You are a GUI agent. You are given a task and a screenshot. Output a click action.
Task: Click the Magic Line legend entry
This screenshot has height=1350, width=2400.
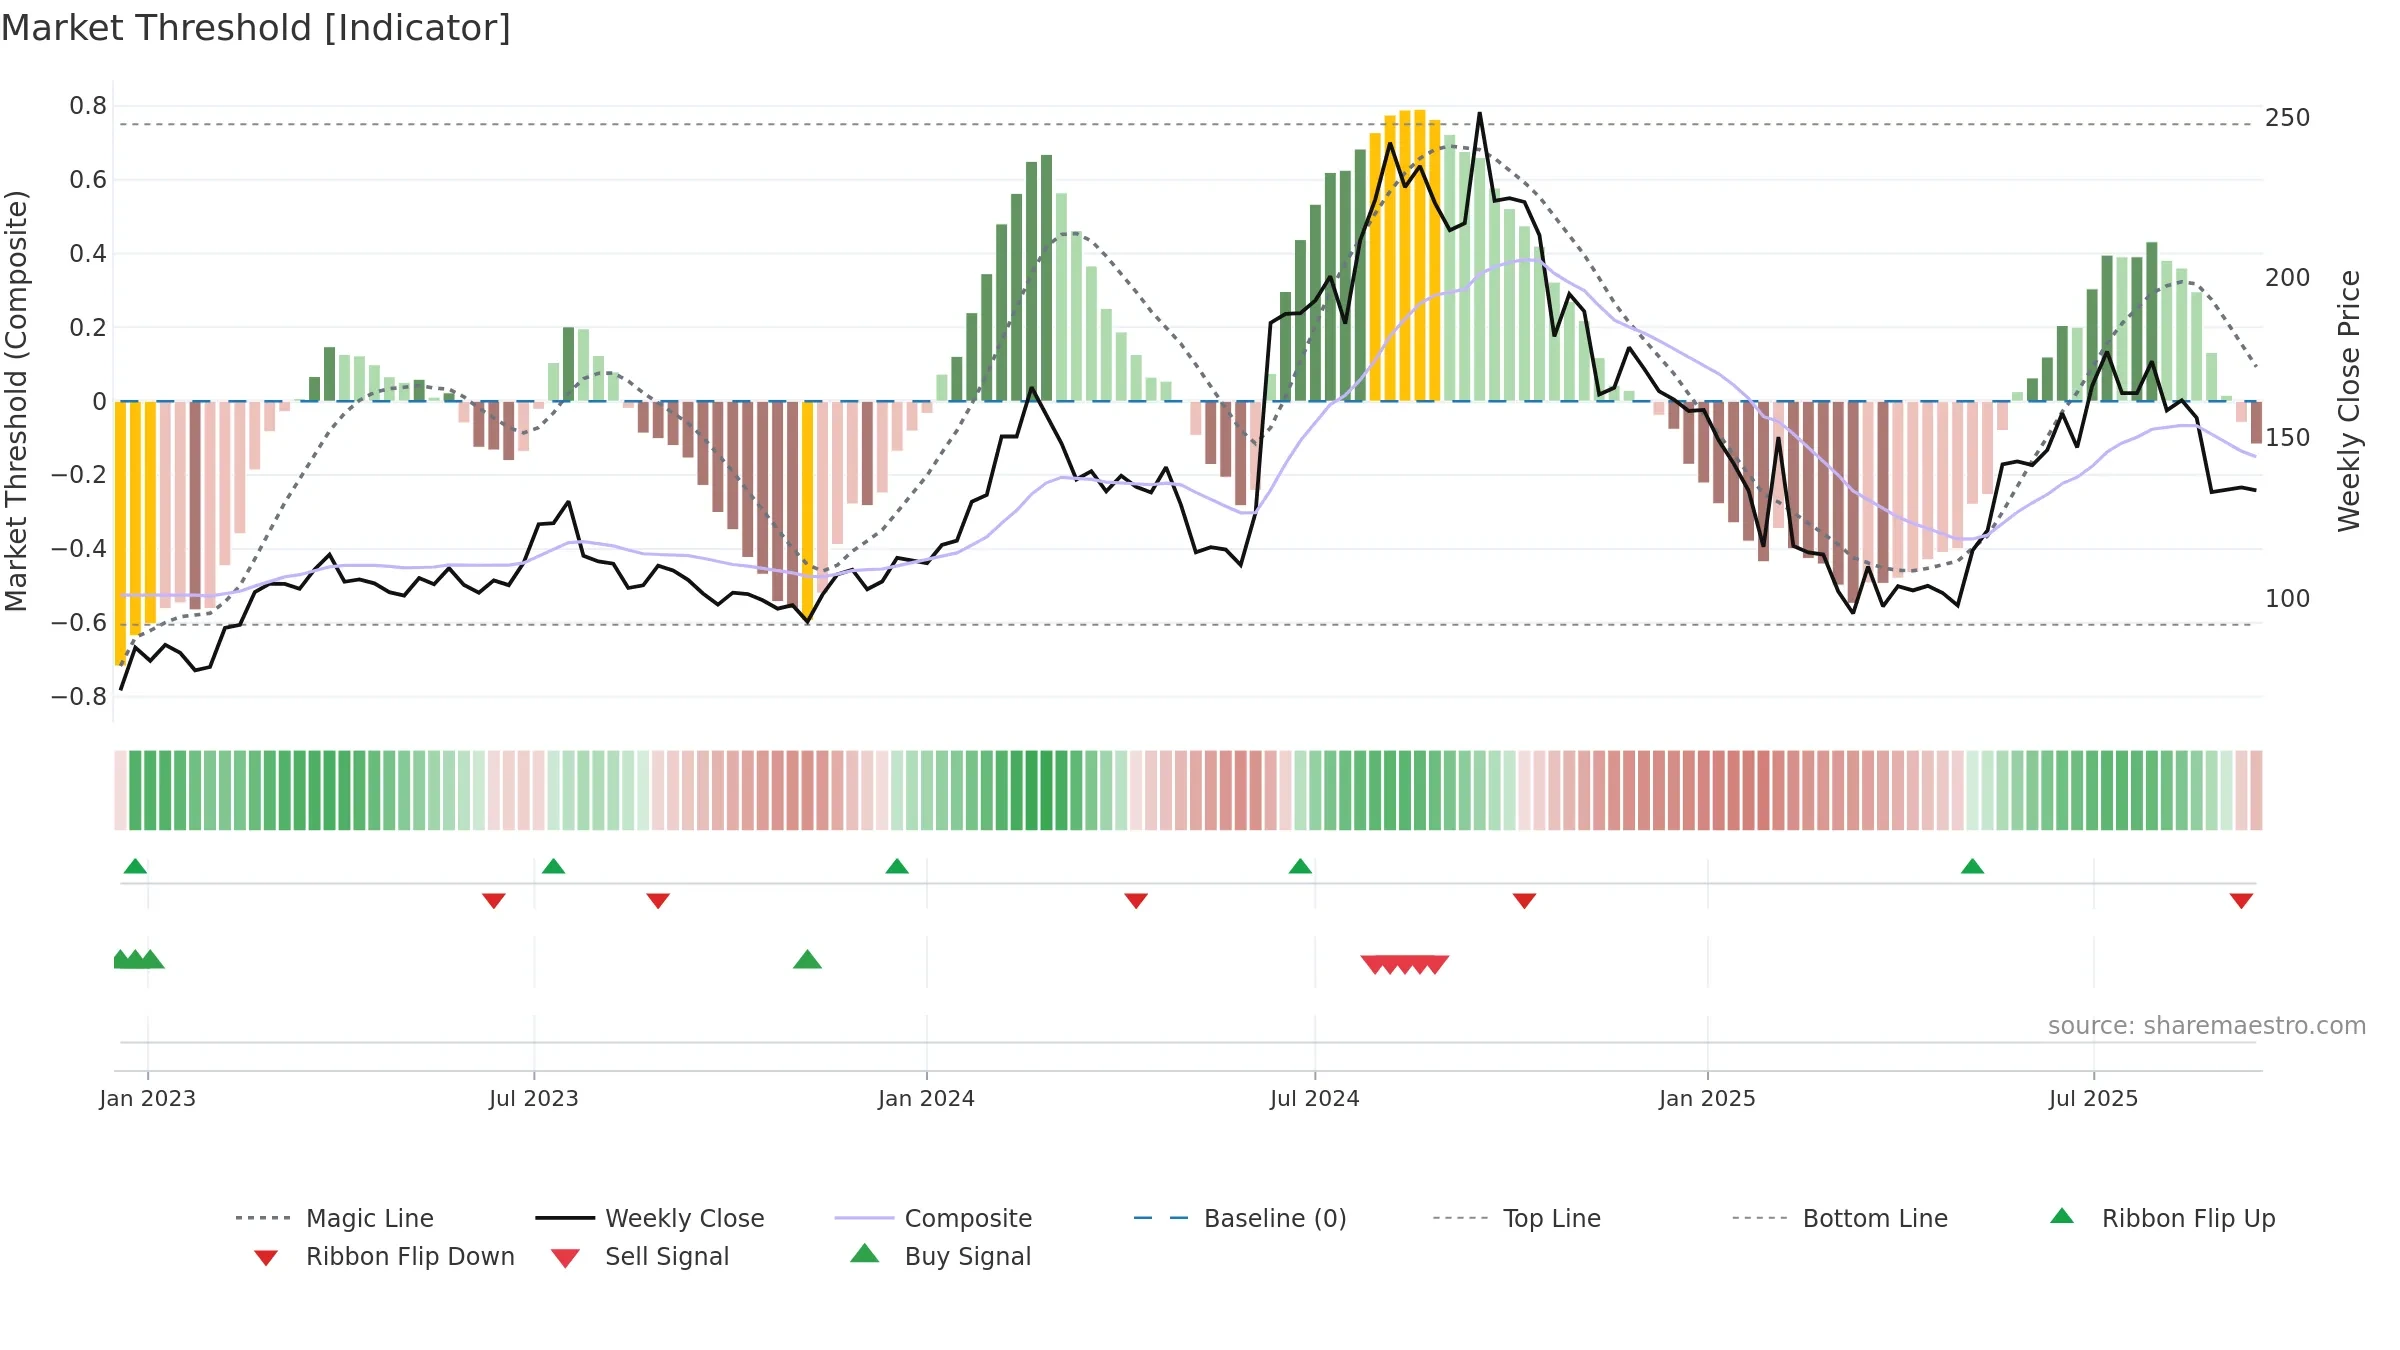335,1218
